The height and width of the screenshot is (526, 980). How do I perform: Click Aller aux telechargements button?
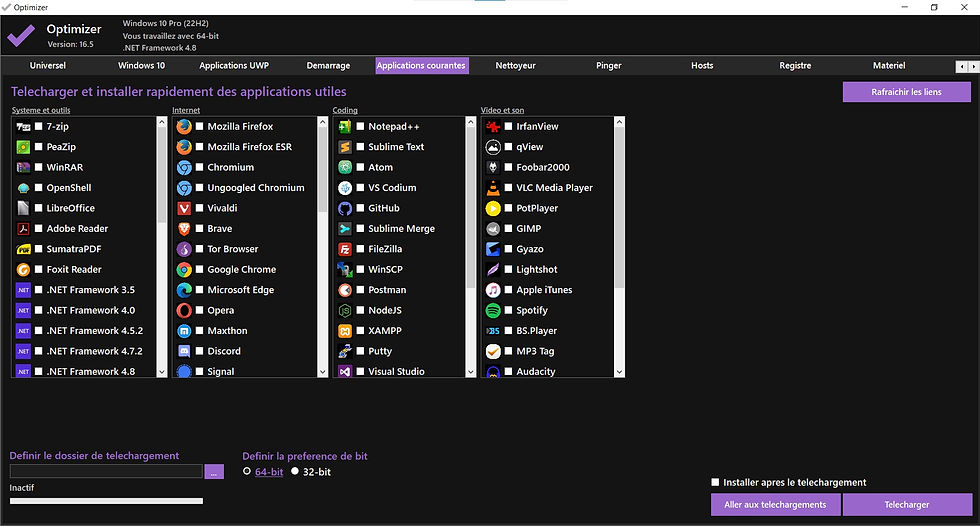point(775,505)
